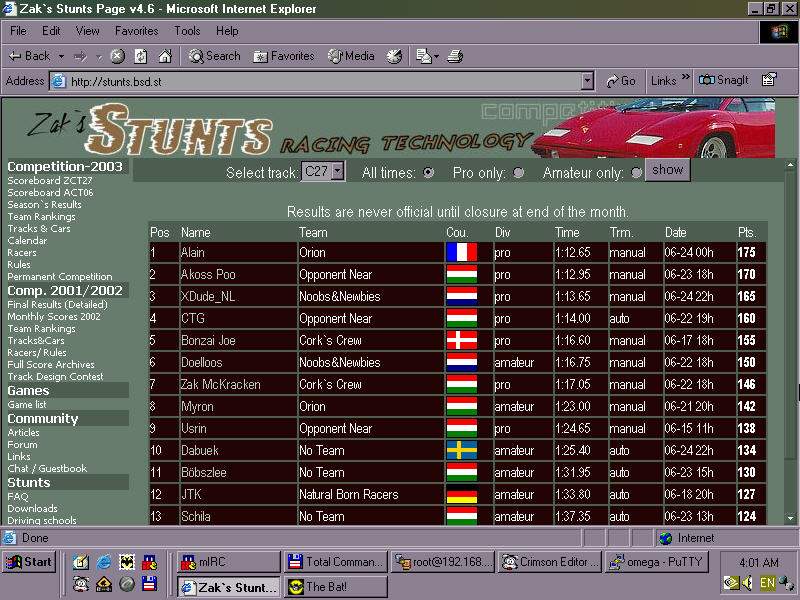Viewport: 800px width, 600px height.
Task: Open the Tools menu
Action: pyautogui.click(x=187, y=31)
